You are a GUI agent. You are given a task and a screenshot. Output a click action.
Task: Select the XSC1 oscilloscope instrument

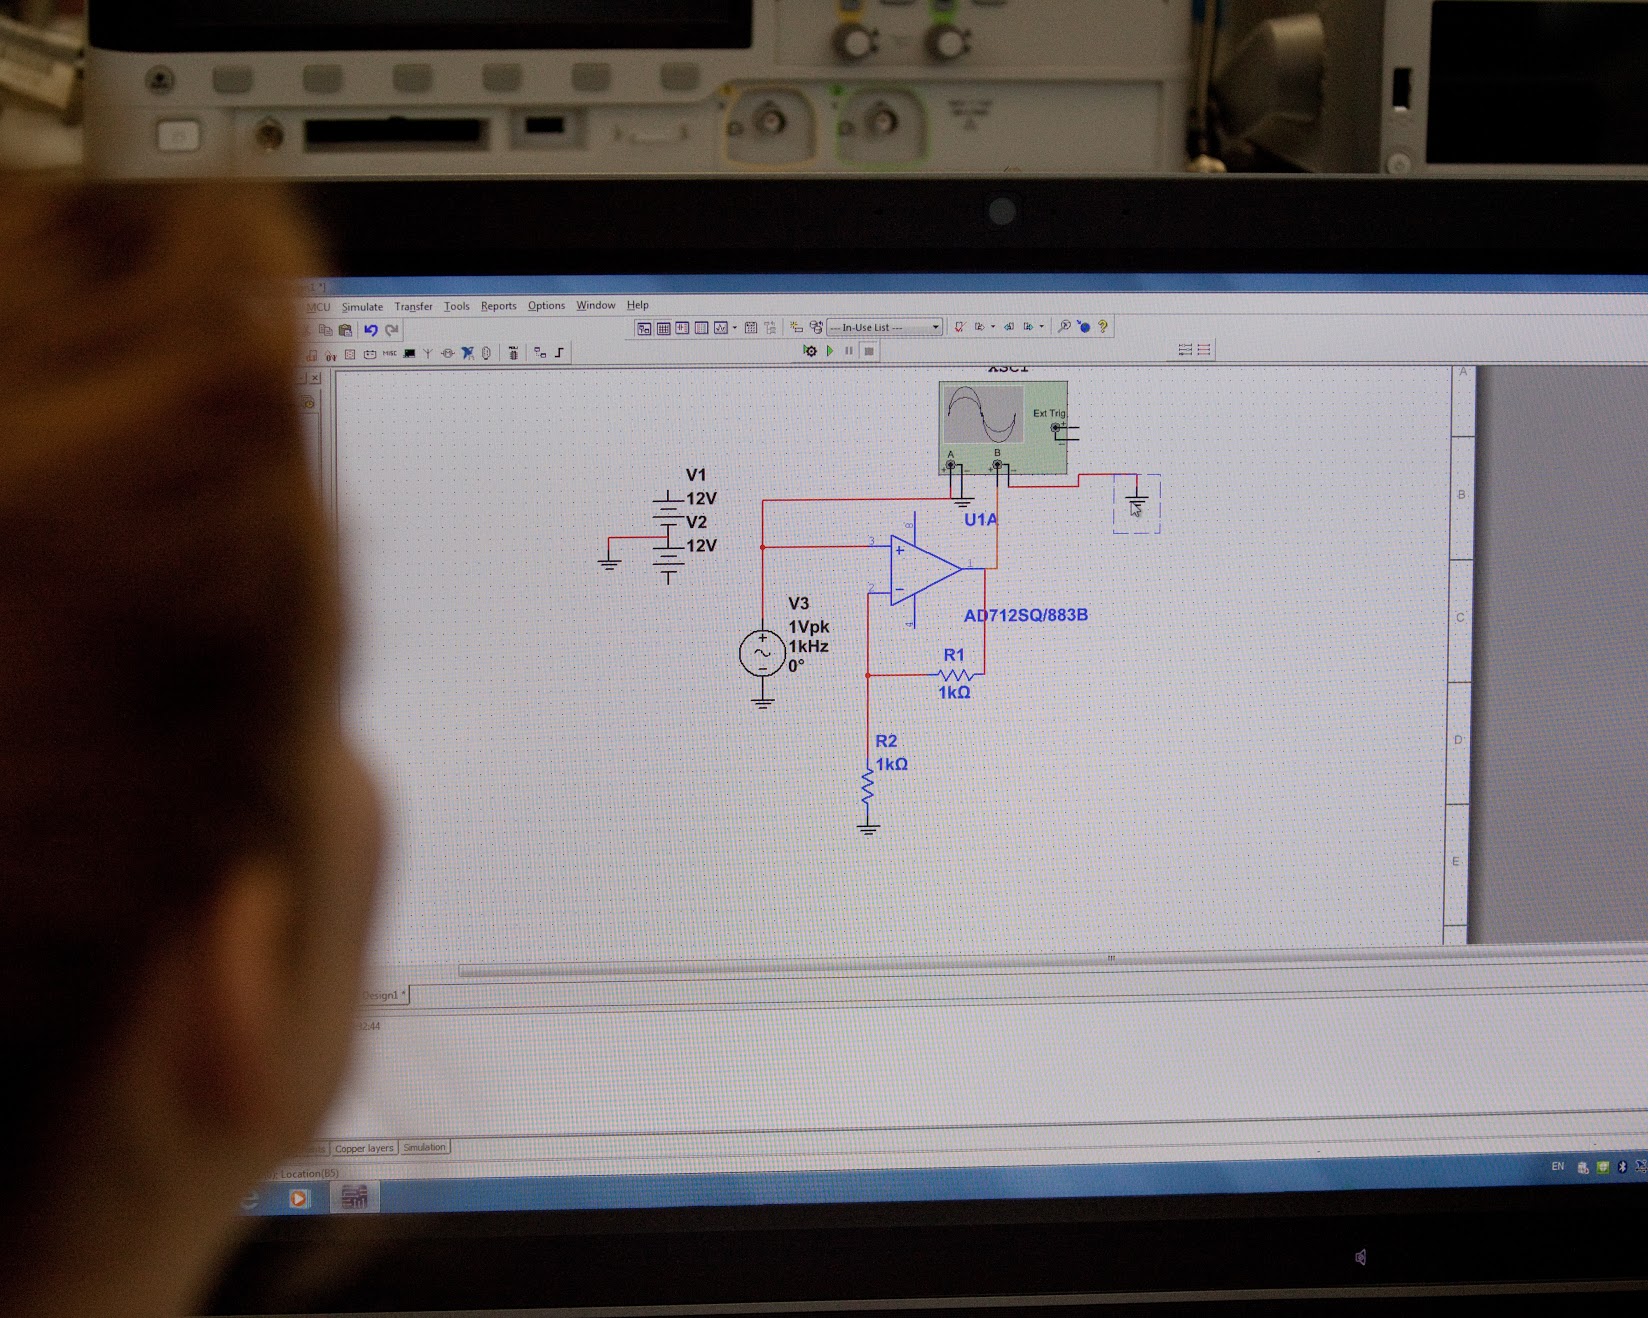click(1003, 427)
